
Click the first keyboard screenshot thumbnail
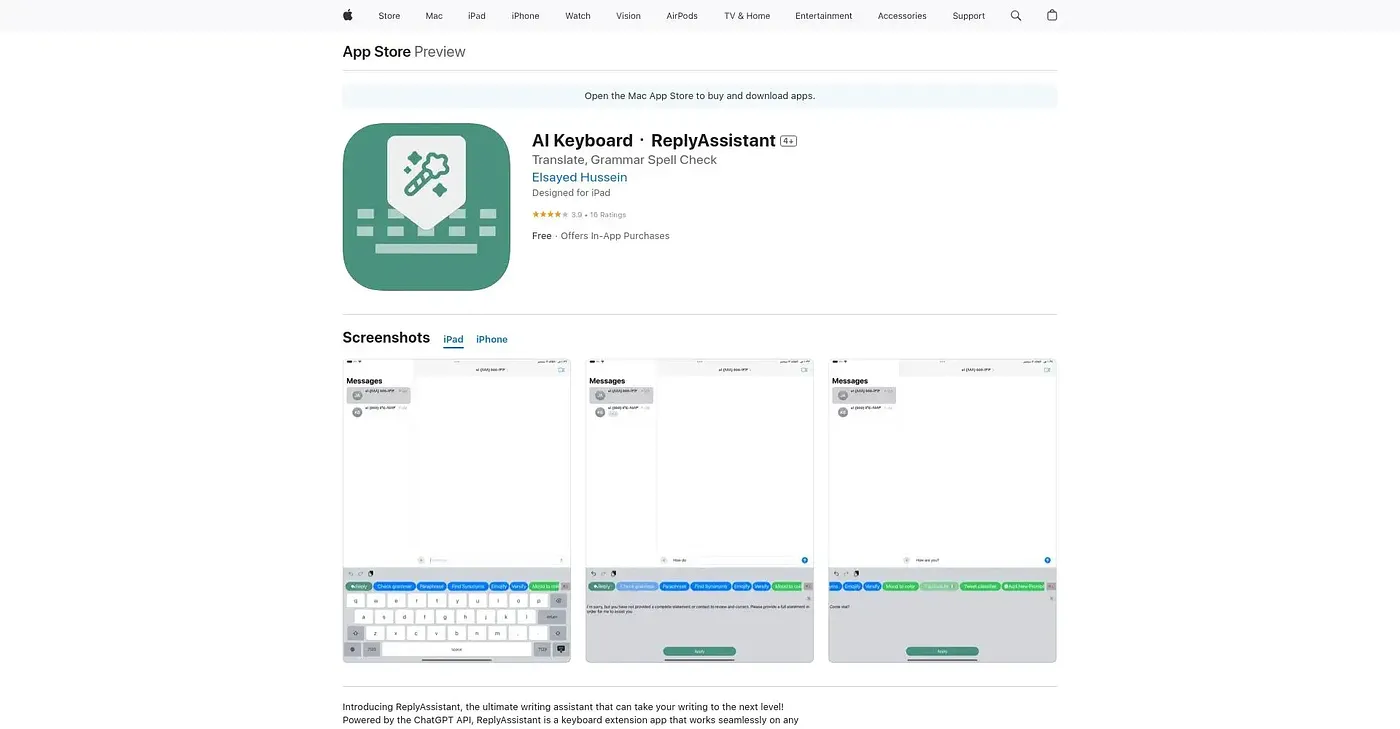pos(457,511)
